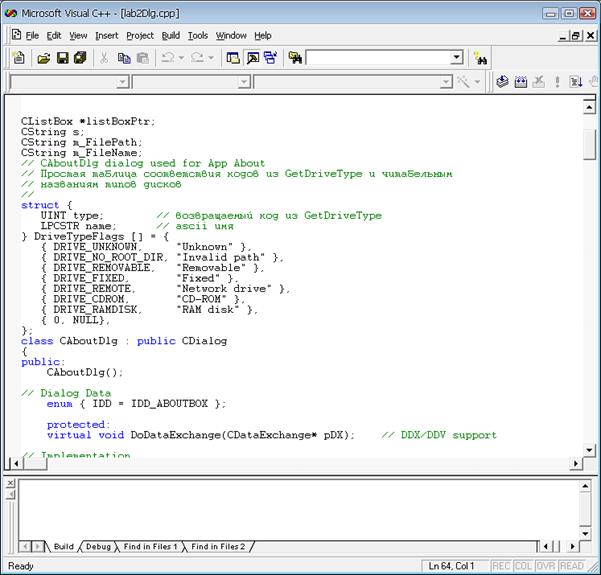Click the "DRIVE_CDROM" code entry
Image resolution: width=601 pixels, height=575 pixels.
coord(88,299)
